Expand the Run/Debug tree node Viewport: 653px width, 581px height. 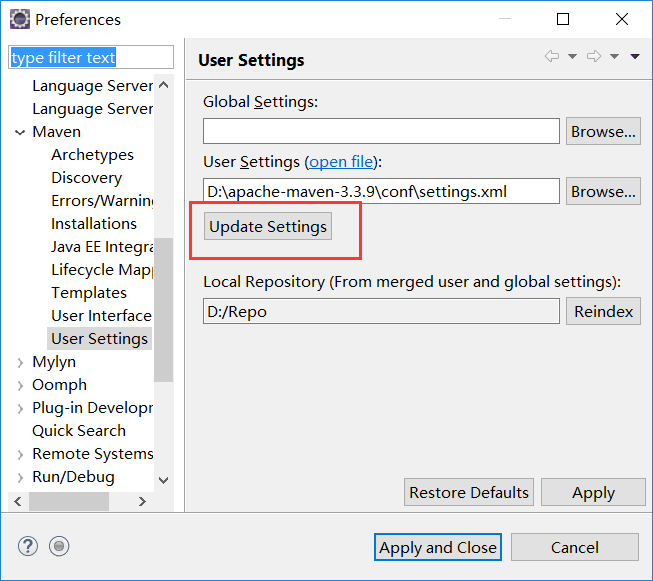(20, 477)
